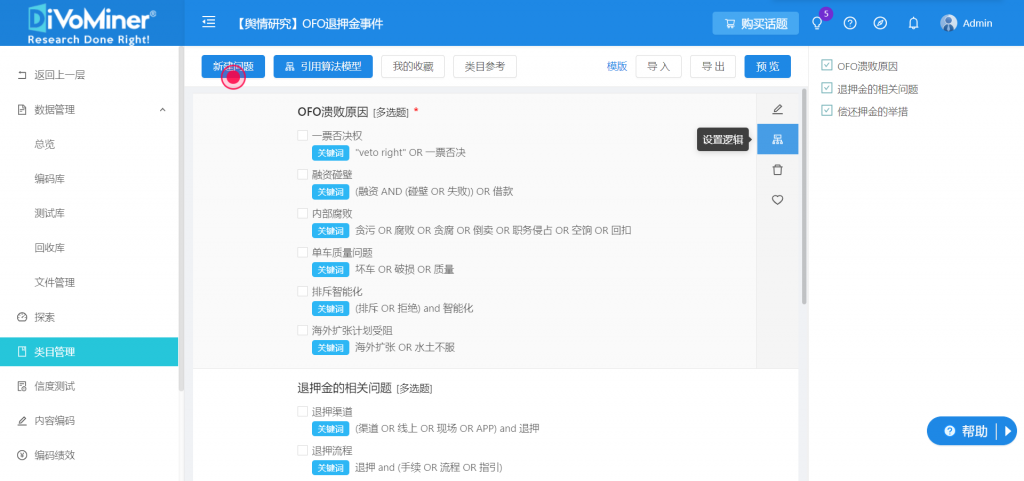Click the 导入 button
Image resolution: width=1024 pixels, height=481 pixels.
(x=658, y=66)
